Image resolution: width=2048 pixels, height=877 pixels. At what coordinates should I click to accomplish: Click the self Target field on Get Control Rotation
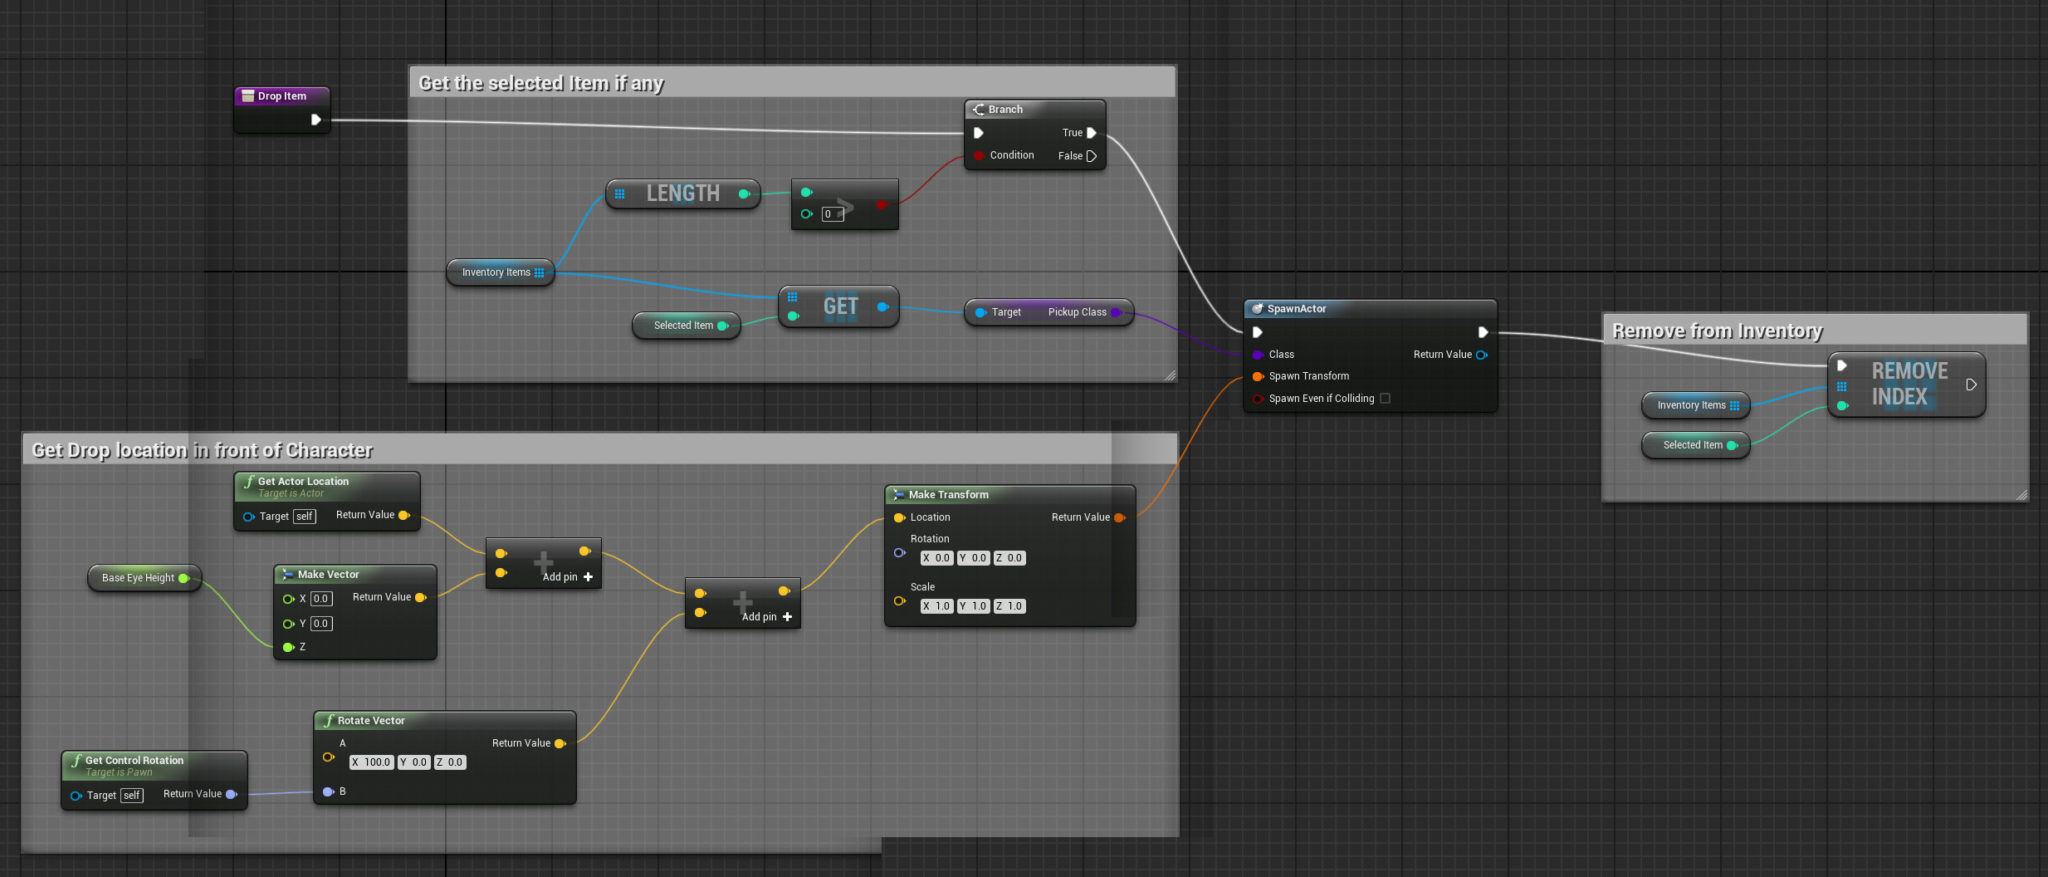[132, 796]
